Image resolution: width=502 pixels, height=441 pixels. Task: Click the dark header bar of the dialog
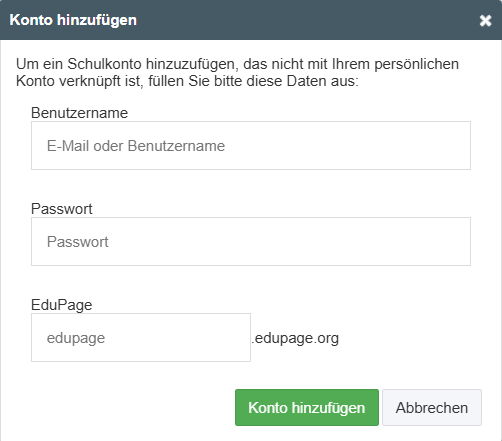click(251, 20)
